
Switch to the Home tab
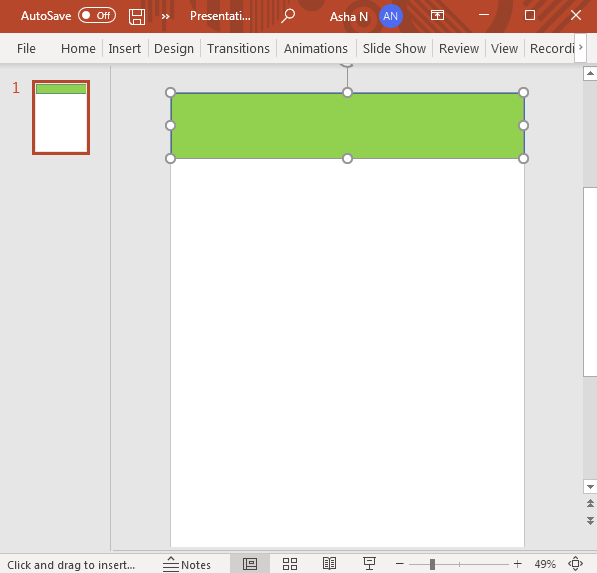click(78, 48)
